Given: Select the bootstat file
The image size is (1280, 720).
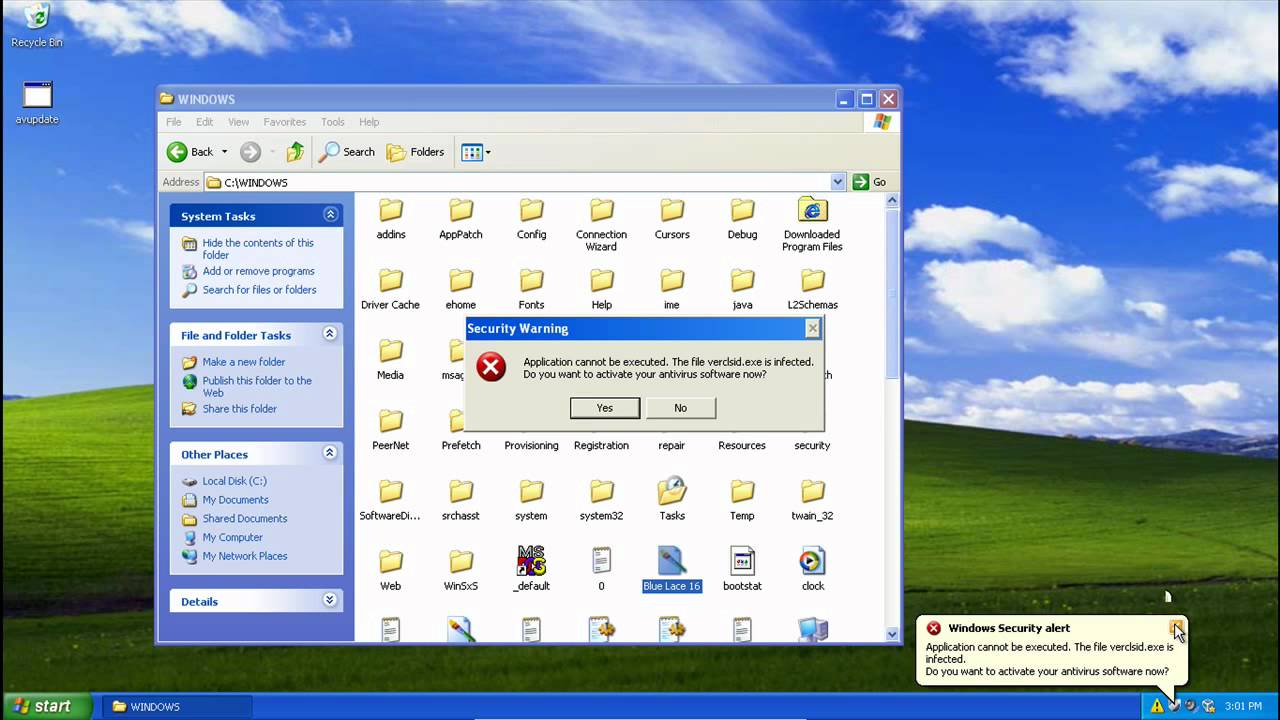Looking at the screenshot, I should click(742, 570).
